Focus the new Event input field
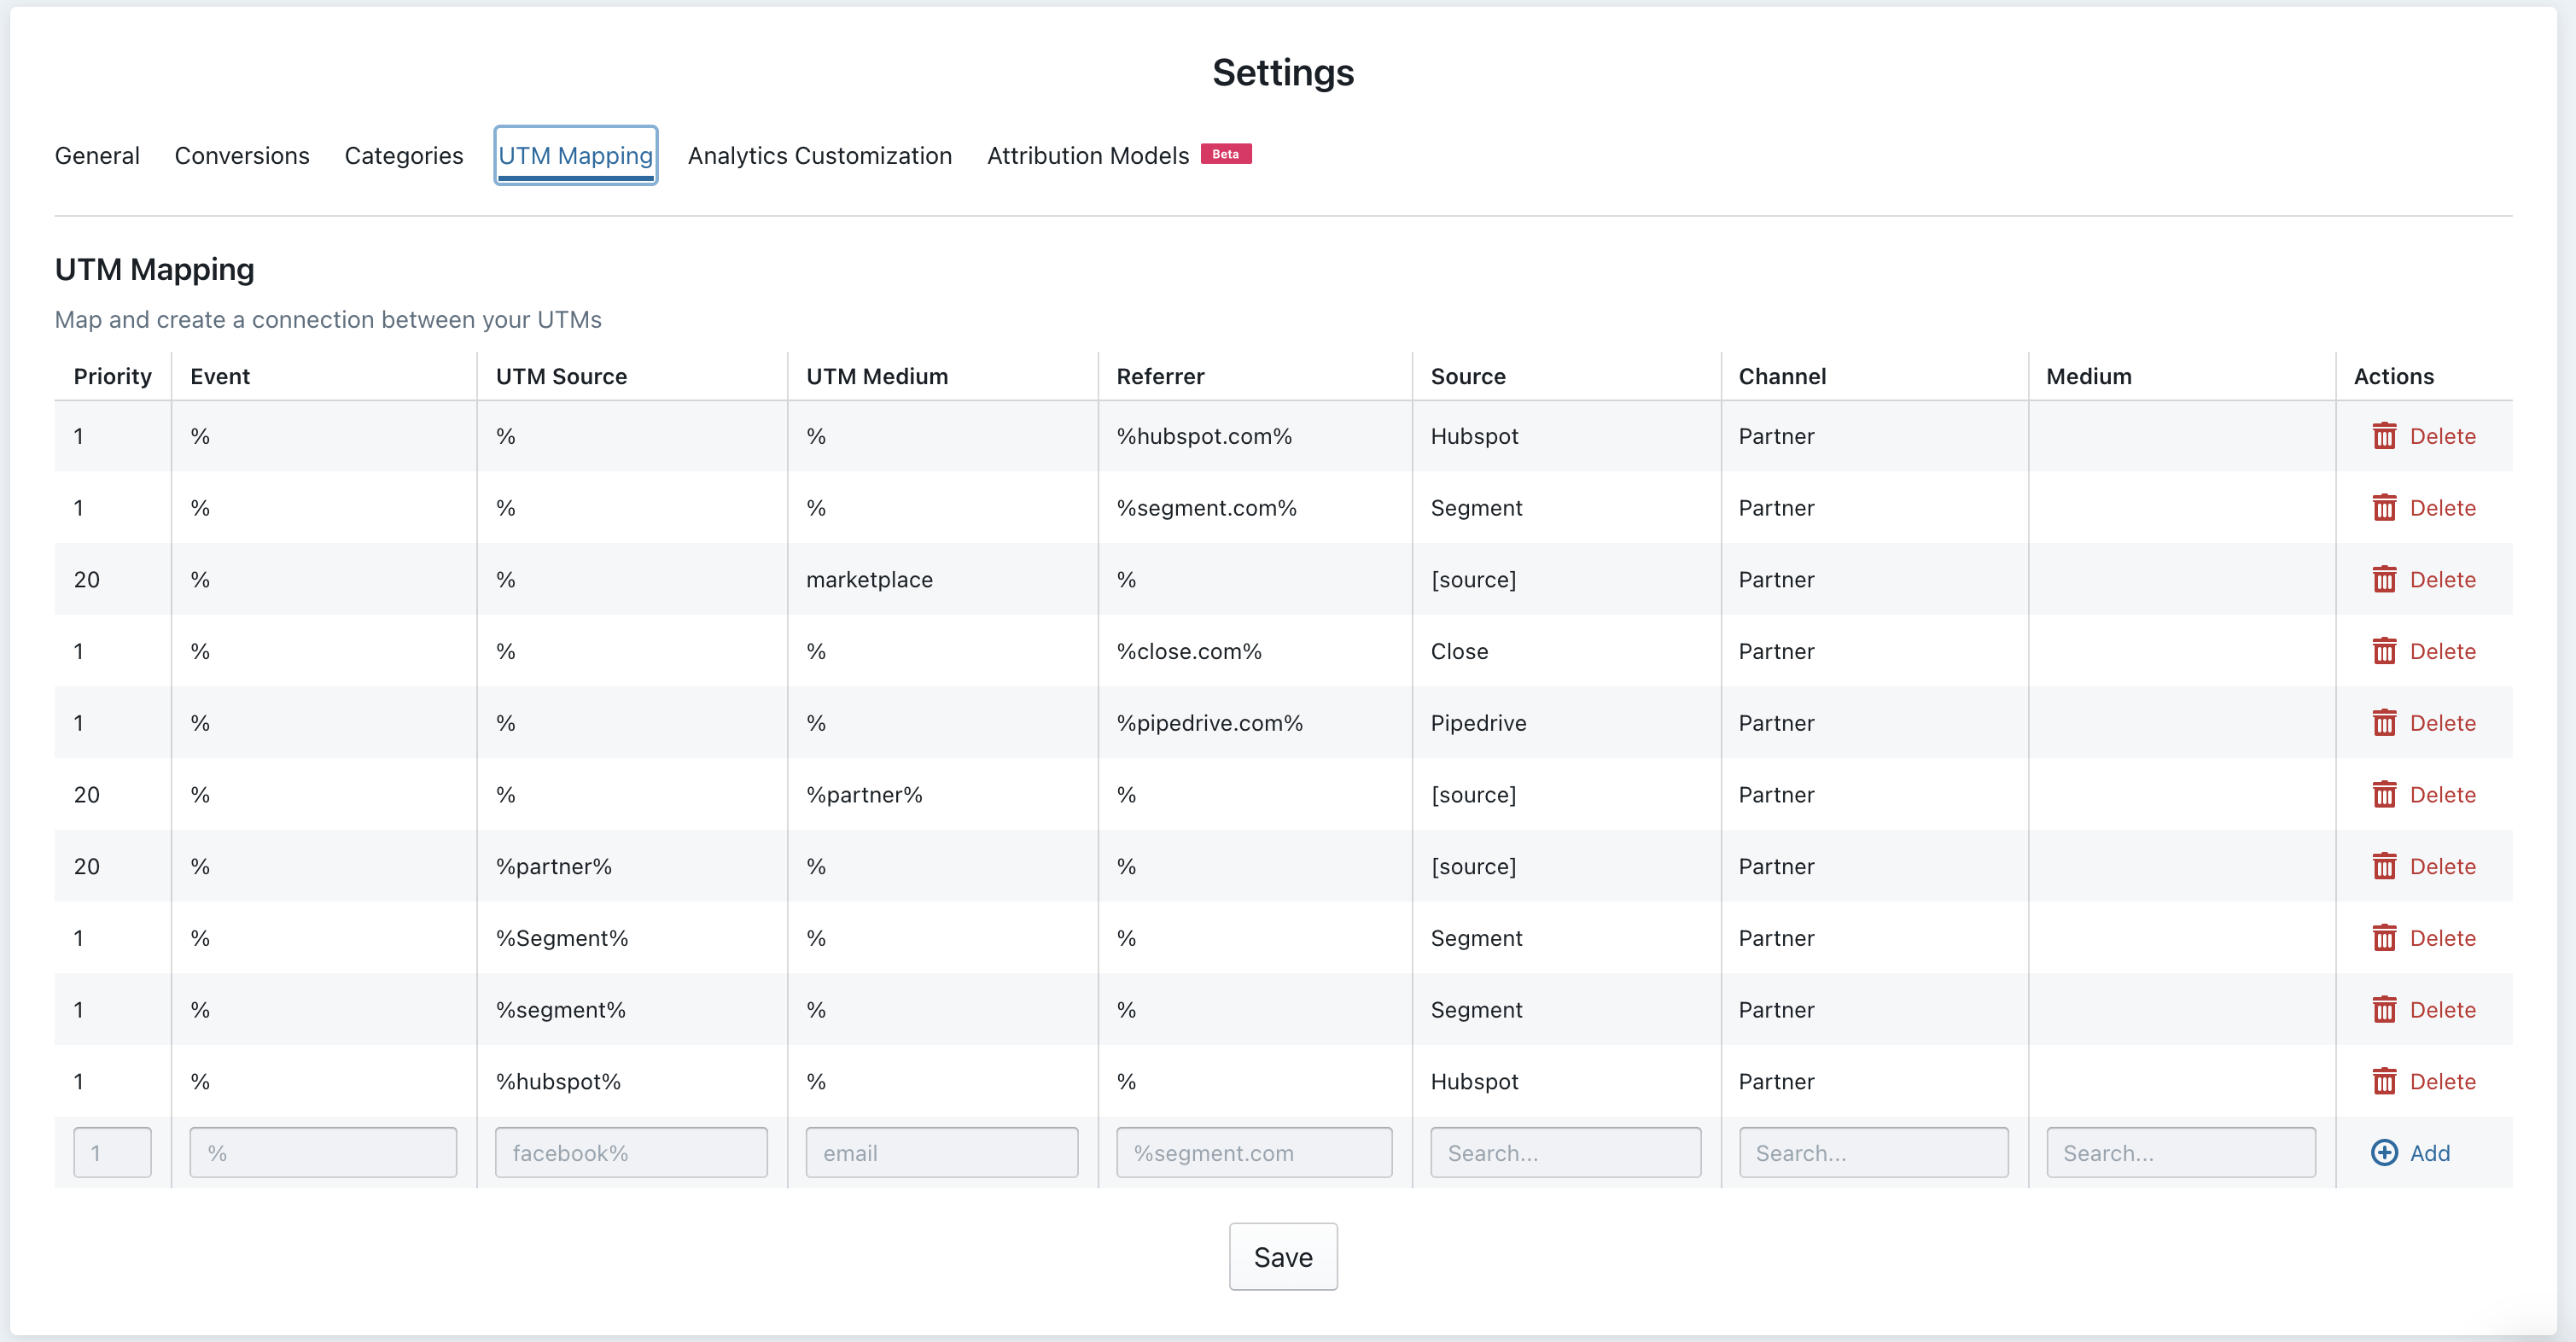Viewport: 2576px width, 1342px height. click(324, 1153)
